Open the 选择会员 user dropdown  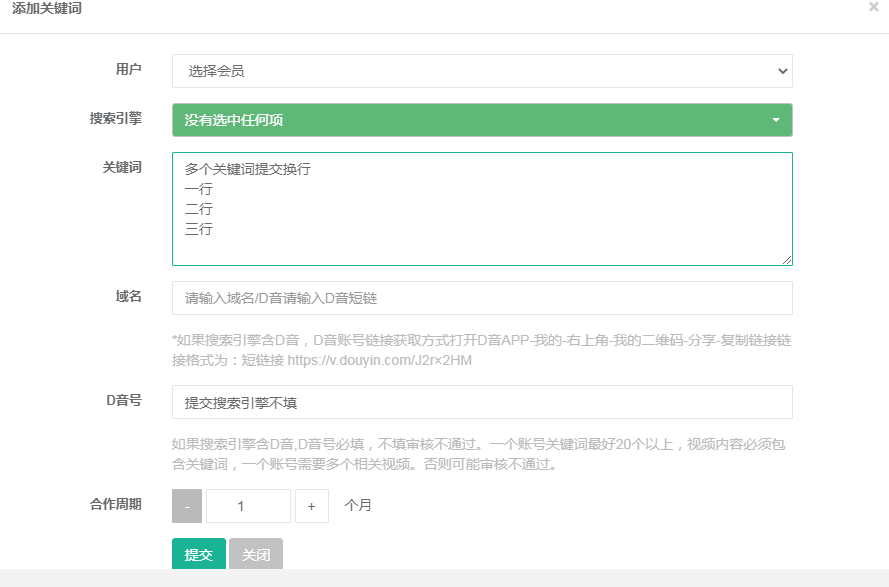click(x=482, y=71)
